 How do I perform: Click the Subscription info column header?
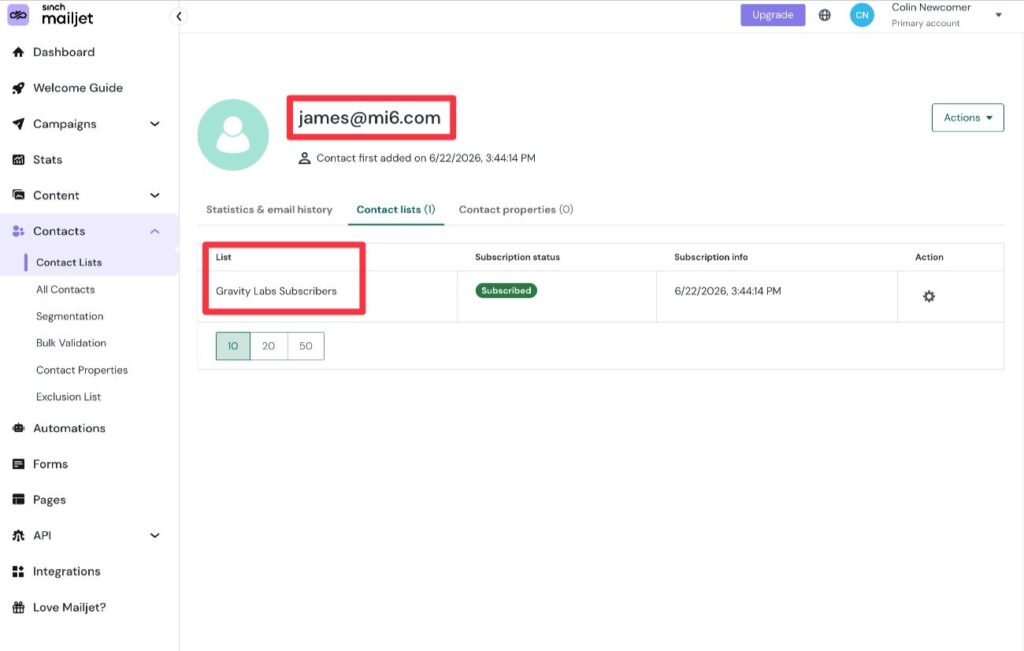[711, 257]
